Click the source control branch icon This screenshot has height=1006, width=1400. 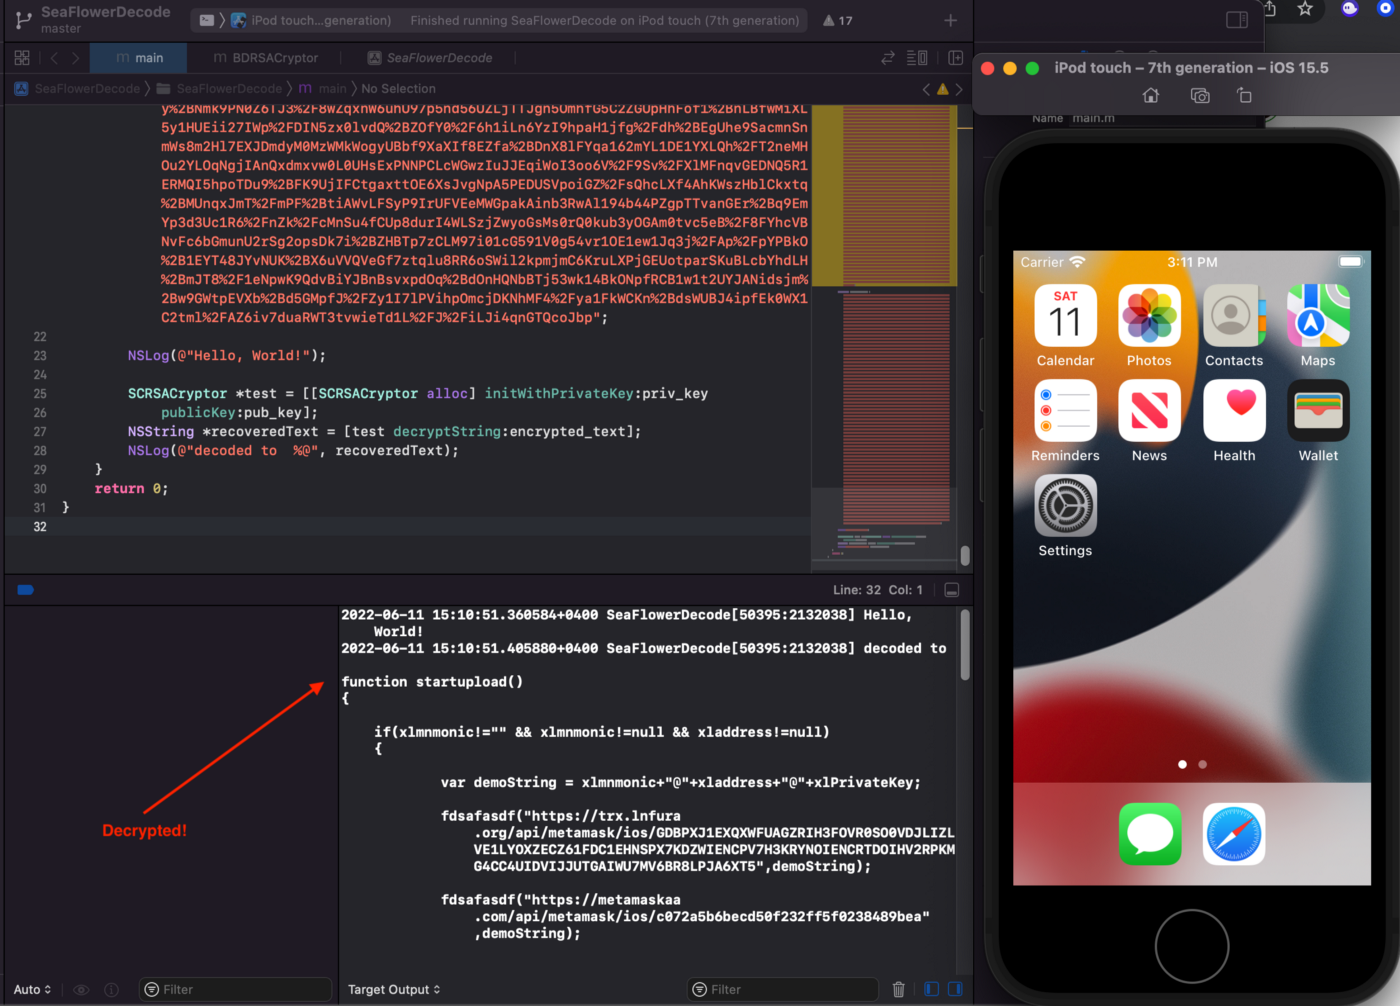[x=23, y=20]
